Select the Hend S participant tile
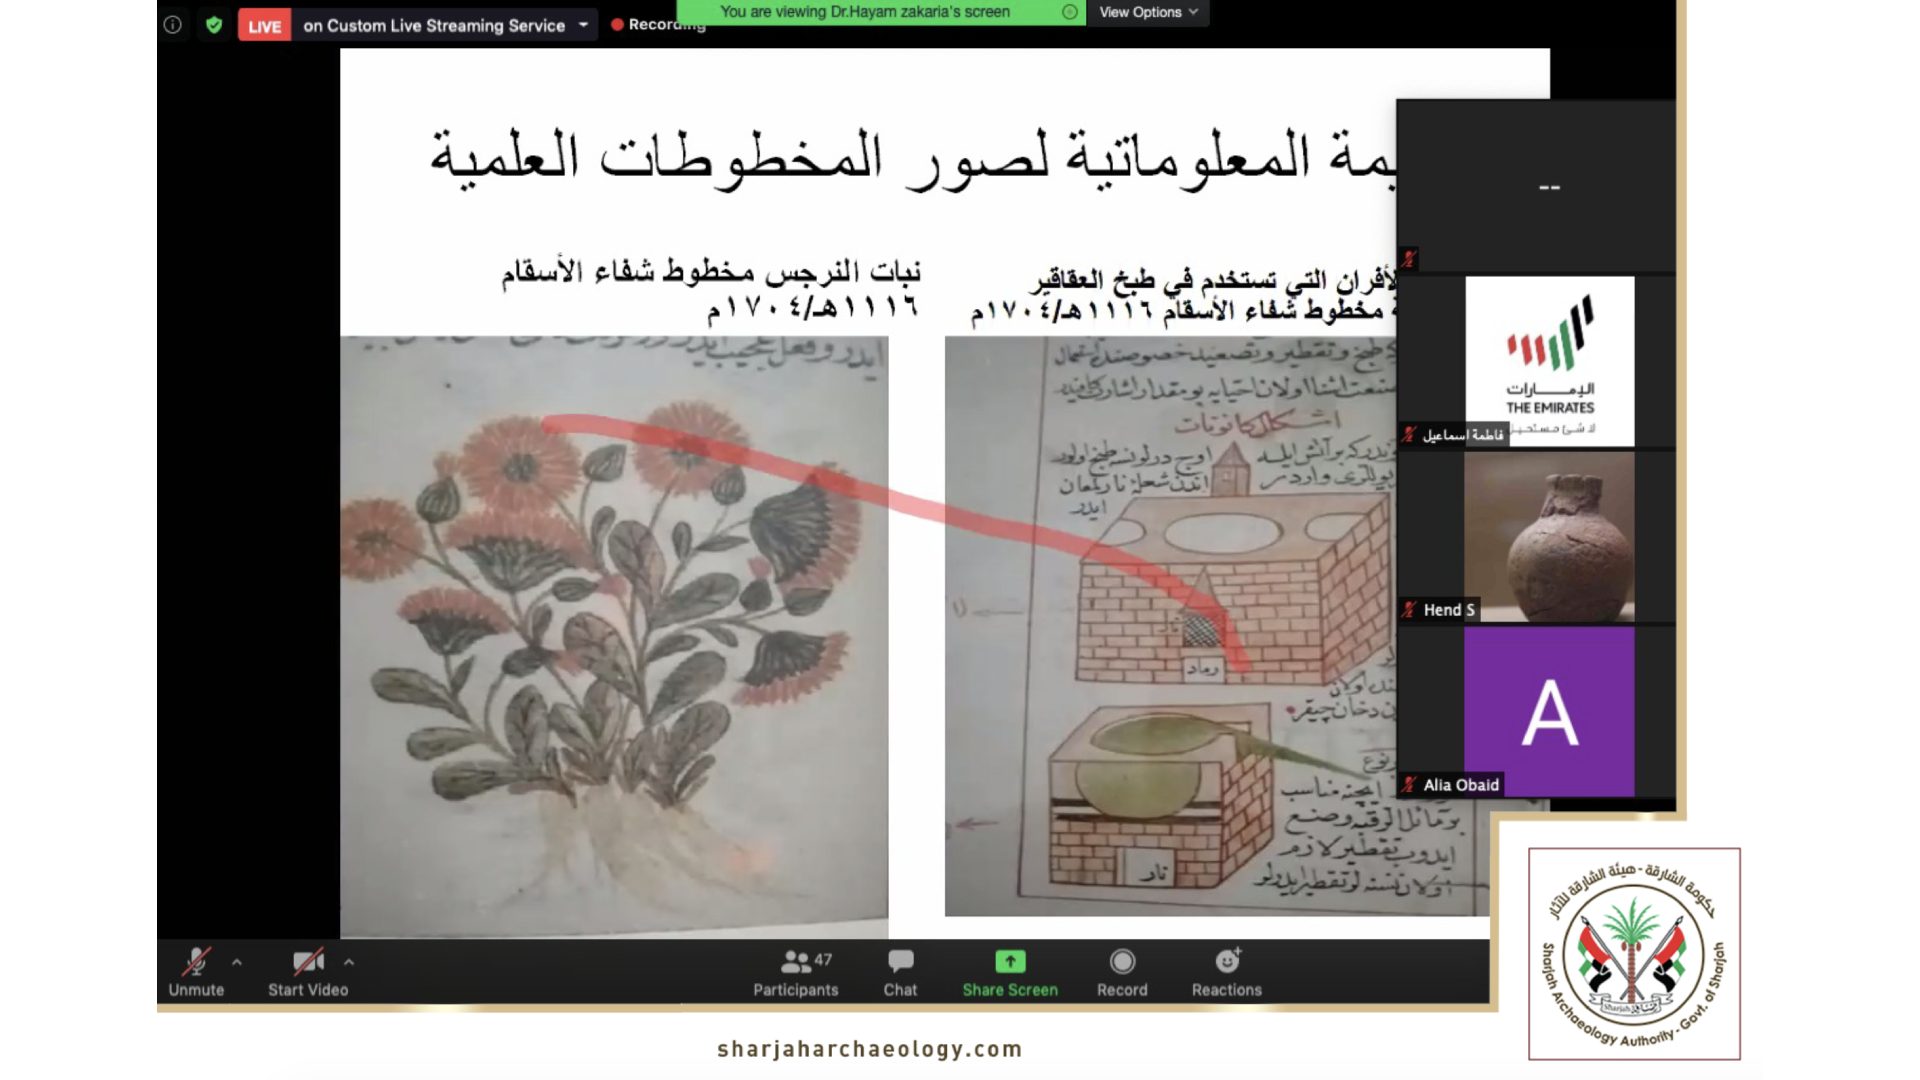 [x=1536, y=537]
